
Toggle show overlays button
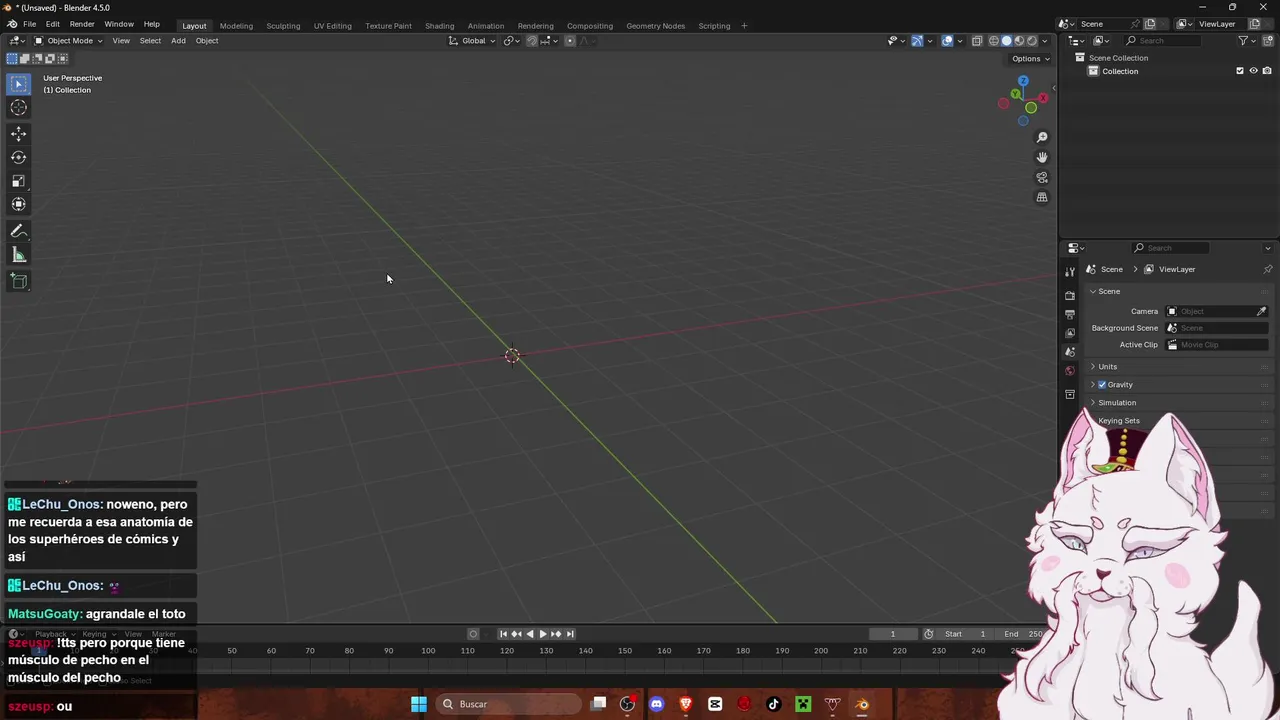[x=947, y=40]
